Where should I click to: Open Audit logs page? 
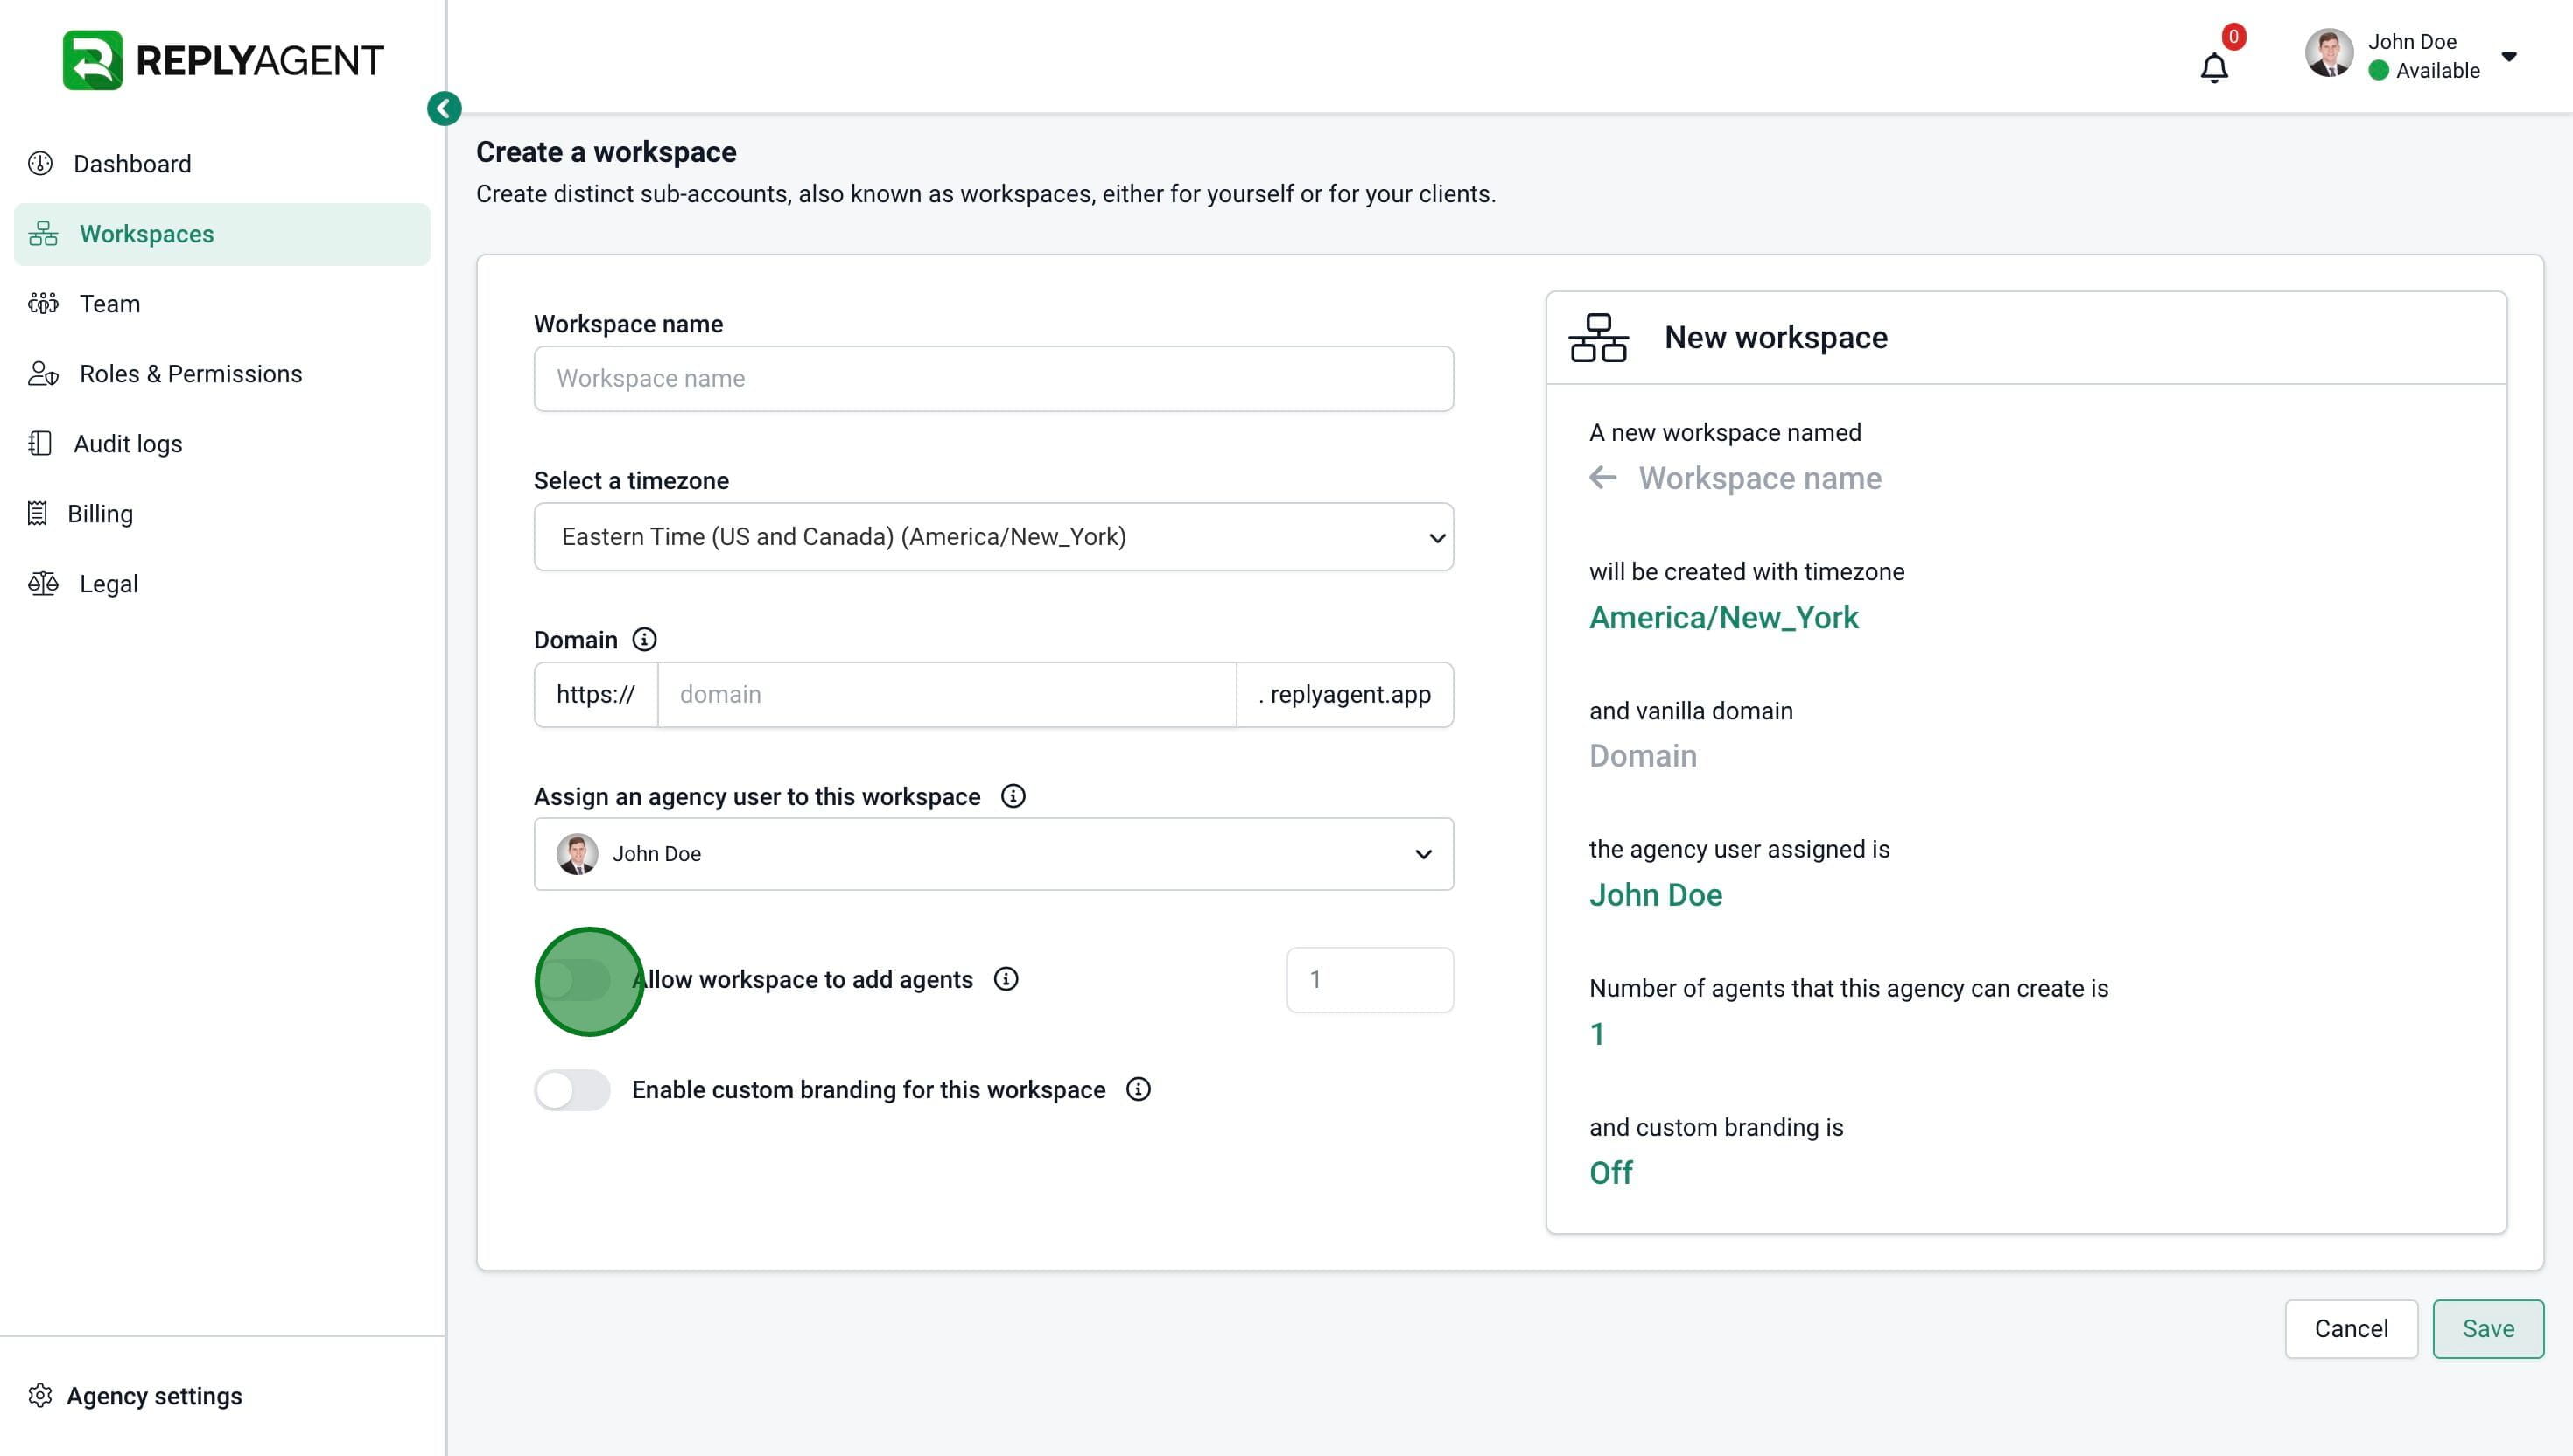[127, 444]
